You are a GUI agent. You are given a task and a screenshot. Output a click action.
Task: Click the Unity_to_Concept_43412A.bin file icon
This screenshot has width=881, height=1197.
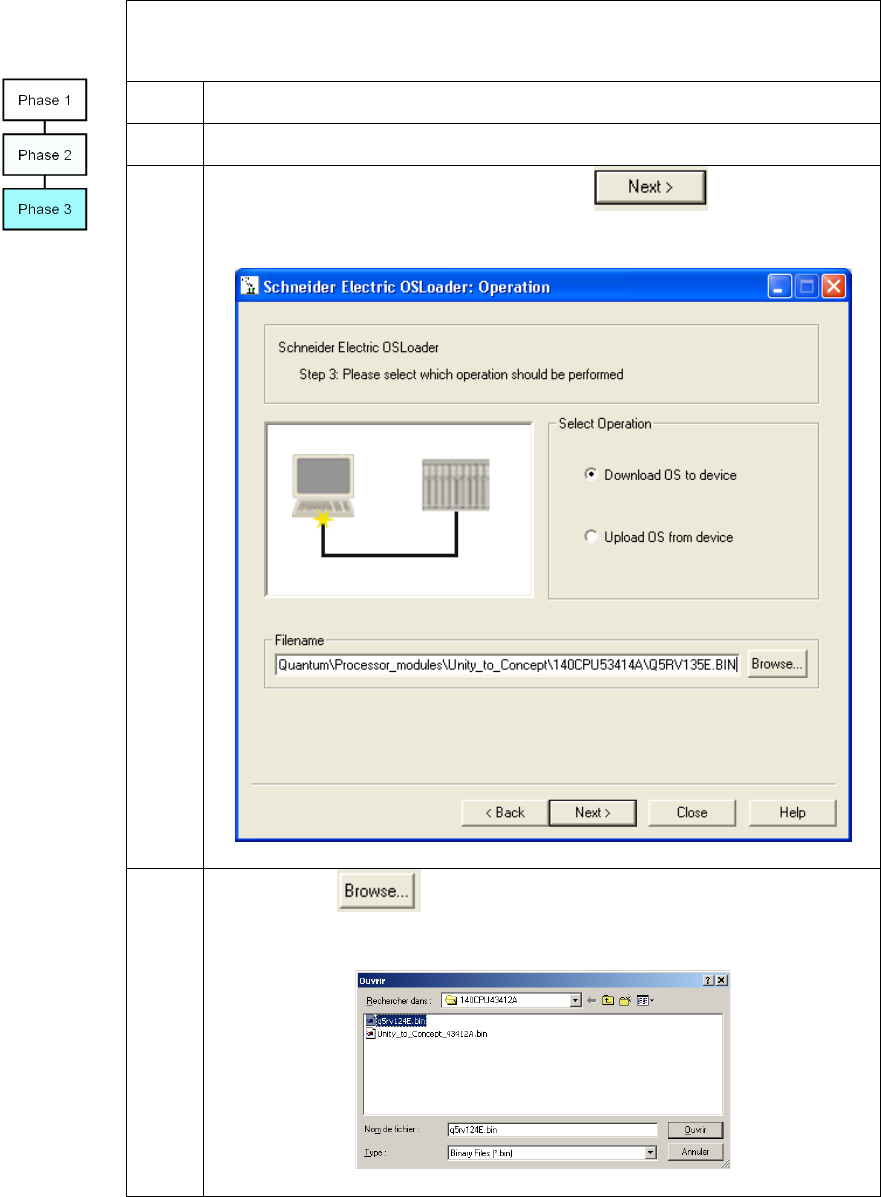pyautogui.click(x=371, y=1034)
